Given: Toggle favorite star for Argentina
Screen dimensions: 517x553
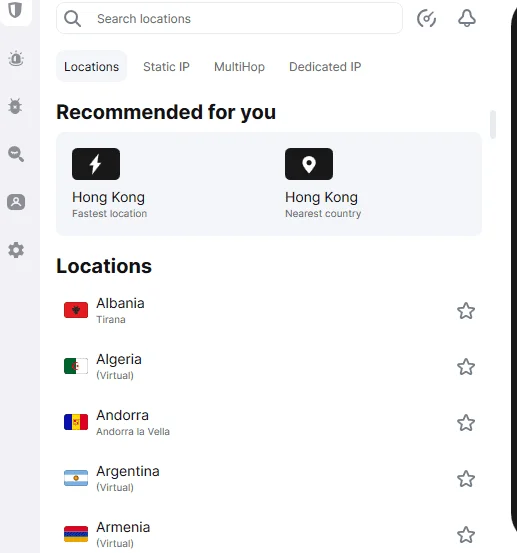Looking at the screenshot, I should point(466,479).
